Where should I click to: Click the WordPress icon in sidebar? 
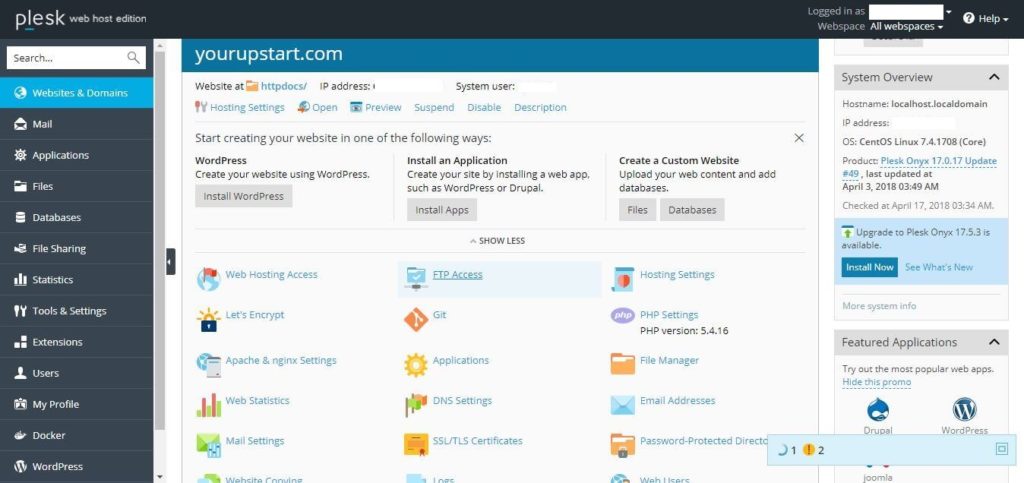tap(20, 467)
